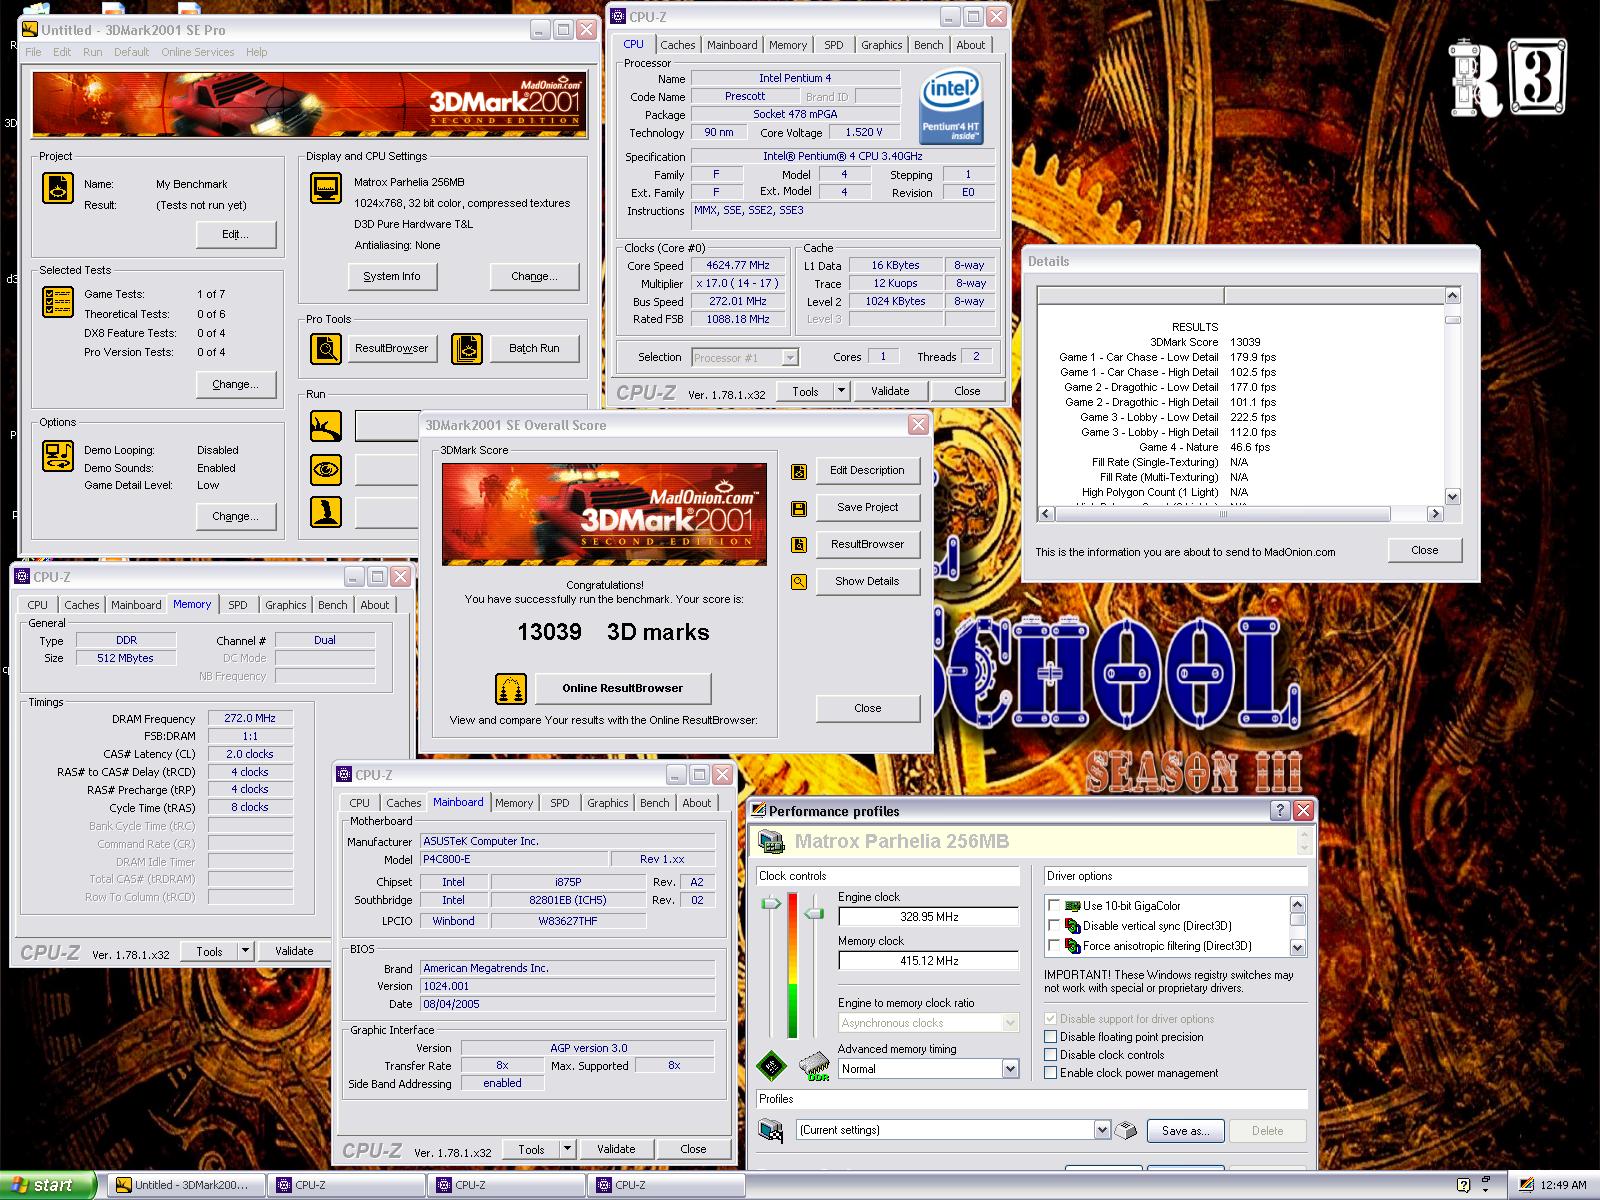Click the Matrox Parhelia card icon in profiles header
Viewport: 1600px width, 1200px height.
(x=771, y=842)
